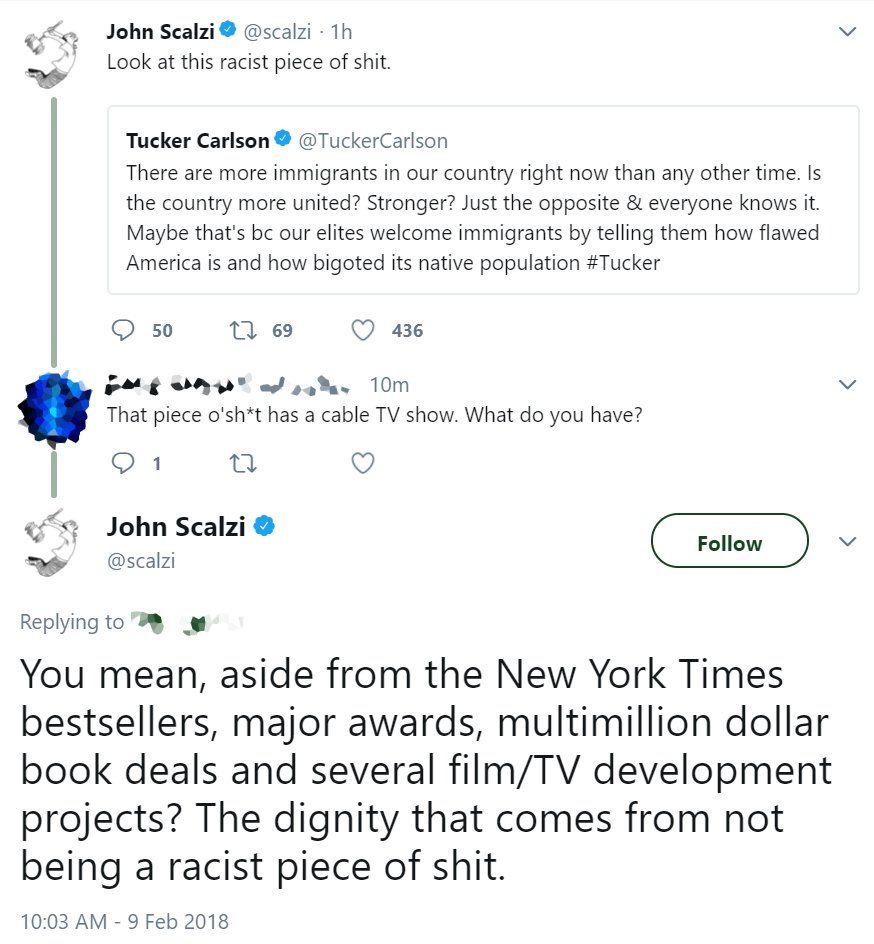
Task: Click the 1h timestamp on first tweet
Action: coord(342,32)
